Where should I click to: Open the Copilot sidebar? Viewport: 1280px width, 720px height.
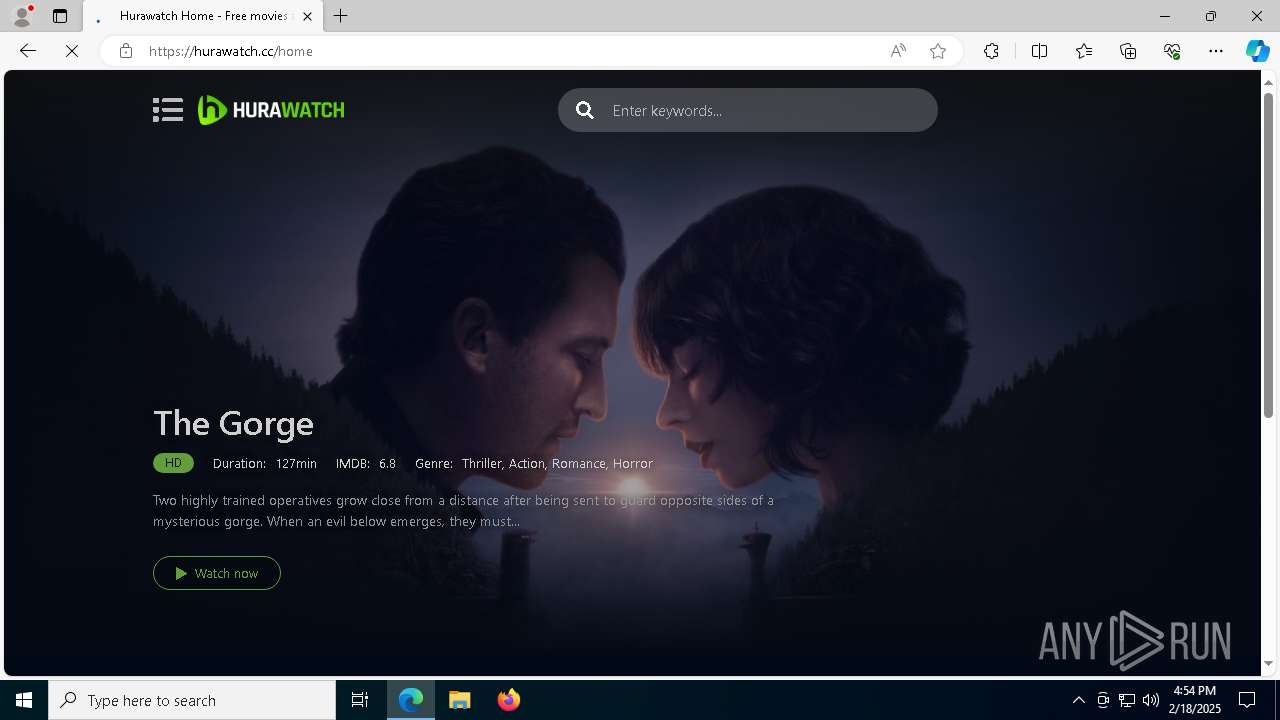tap(1257, 51)
